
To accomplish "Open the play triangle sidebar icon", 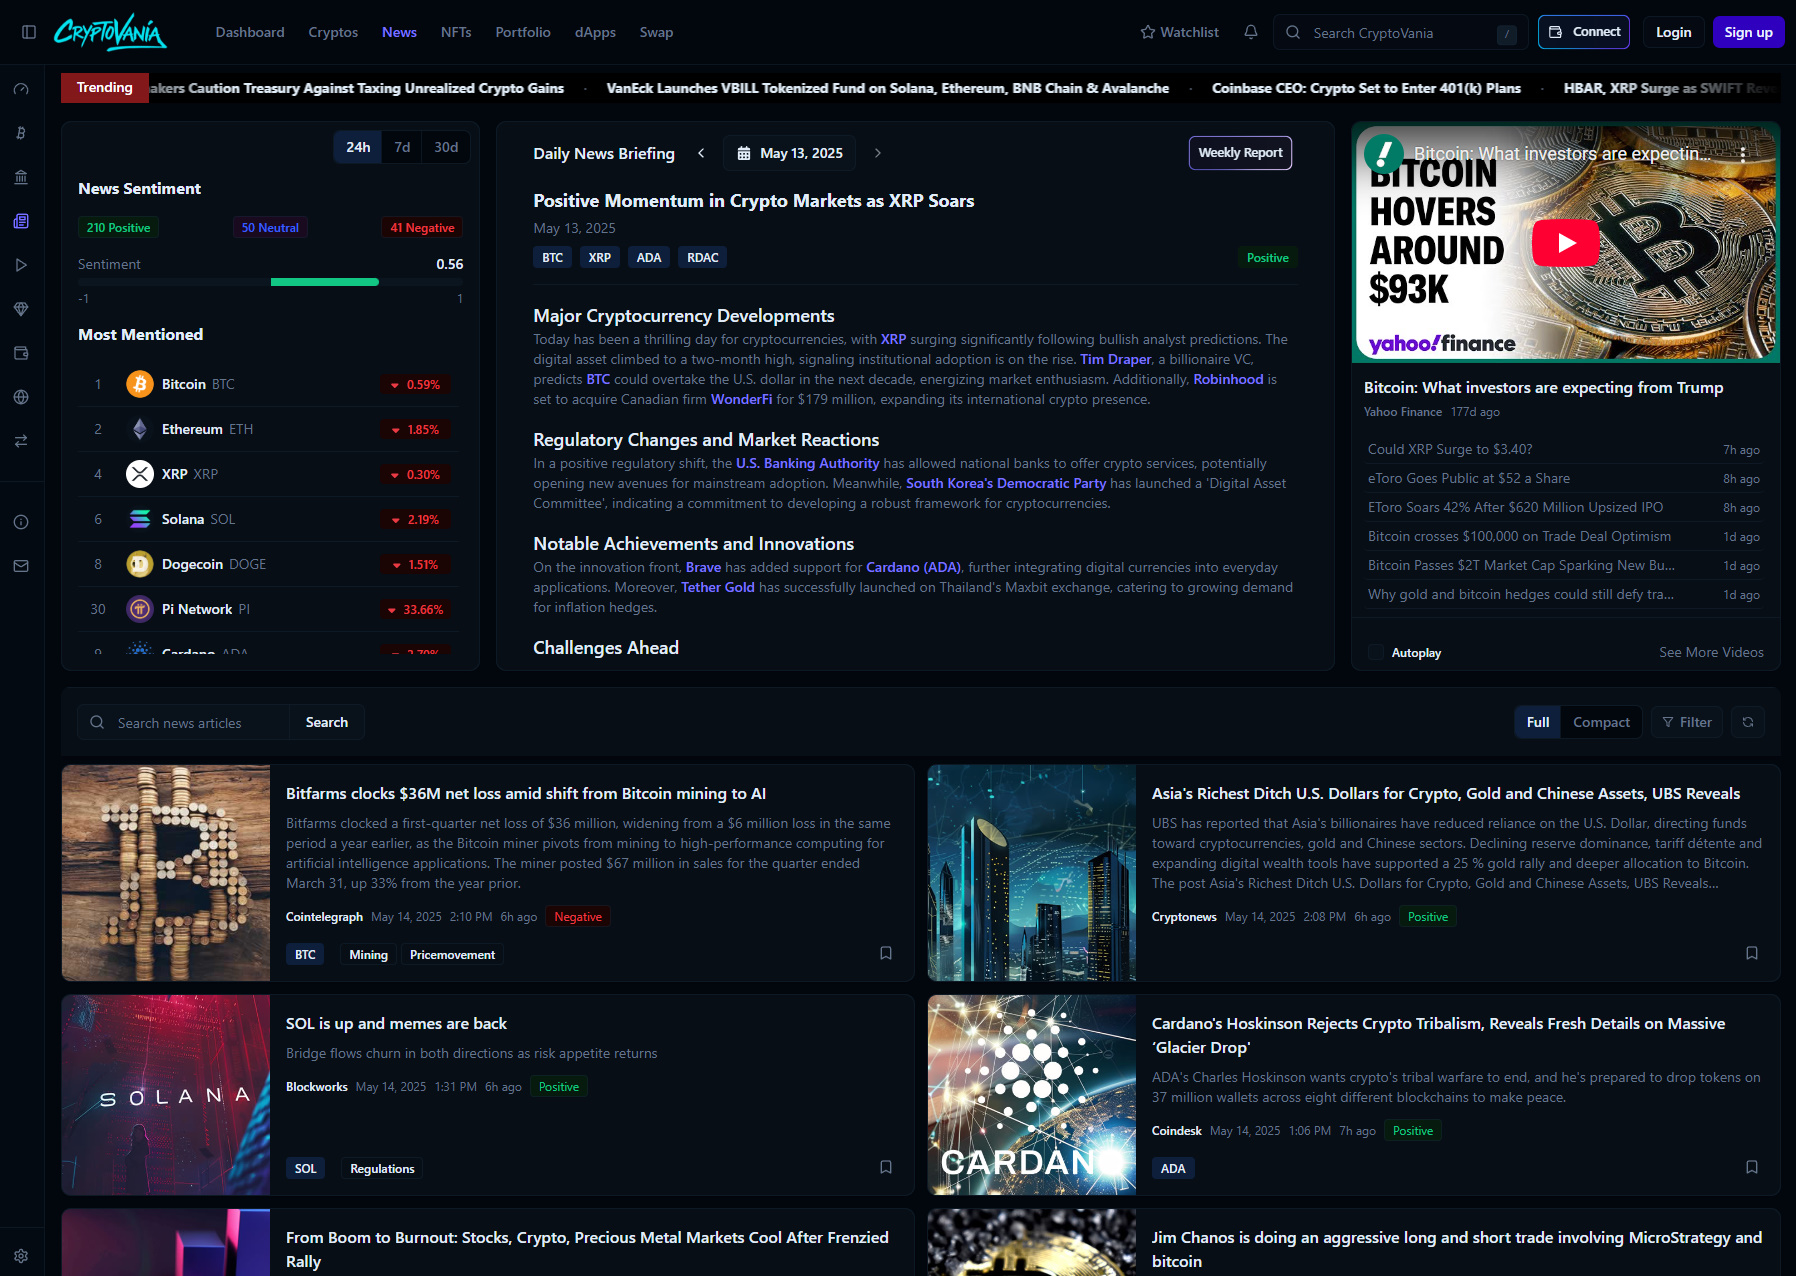I will [21, 265].
